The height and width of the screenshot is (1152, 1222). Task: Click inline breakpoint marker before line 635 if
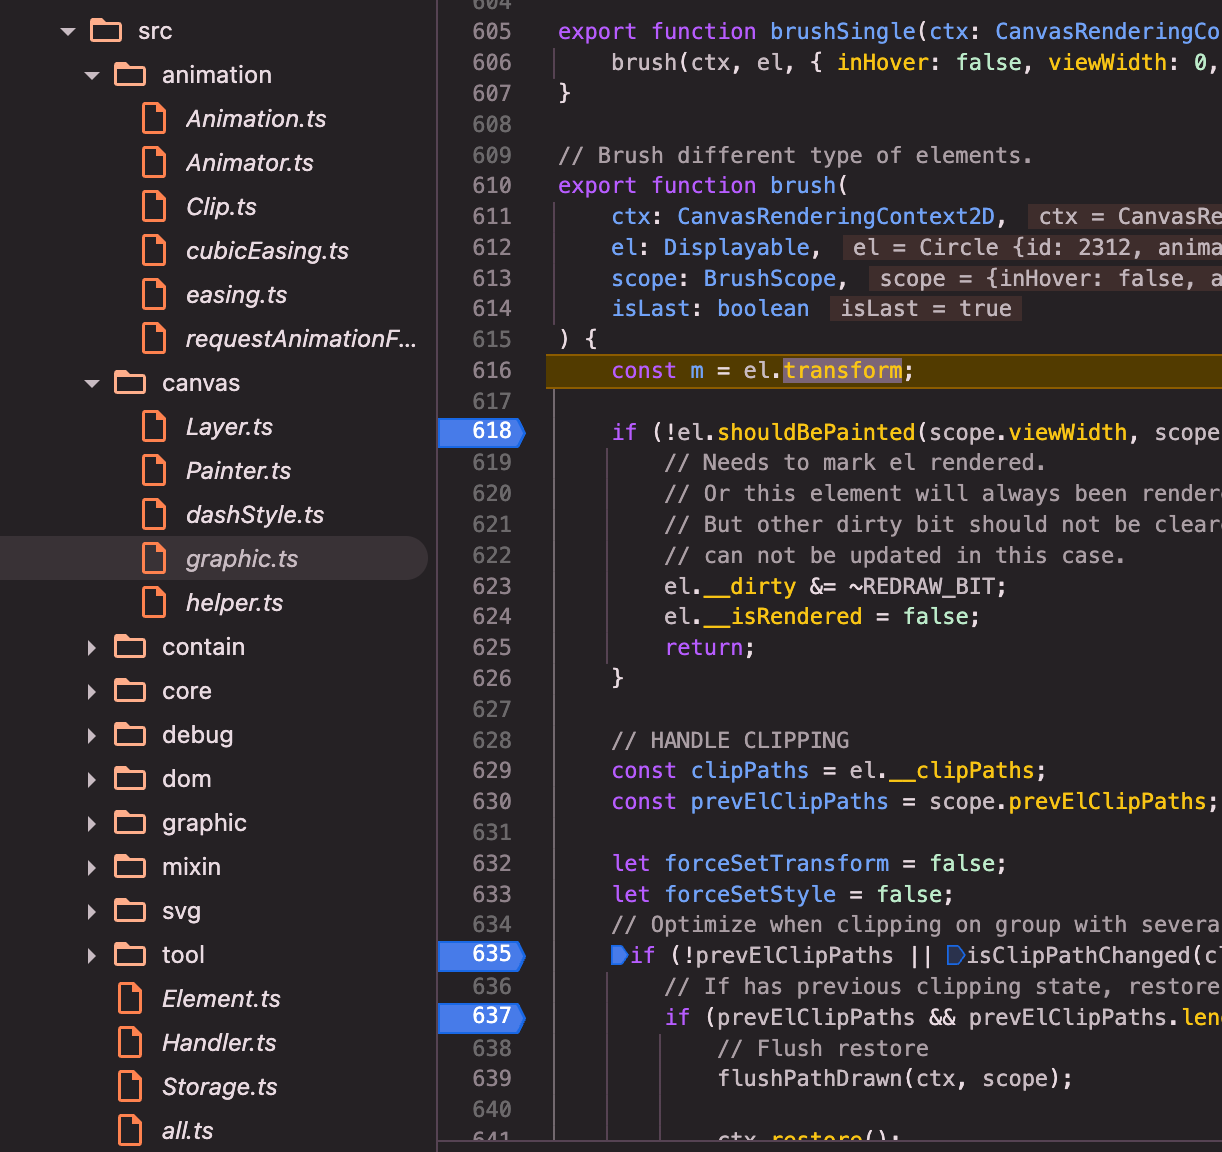click(620, 955)
